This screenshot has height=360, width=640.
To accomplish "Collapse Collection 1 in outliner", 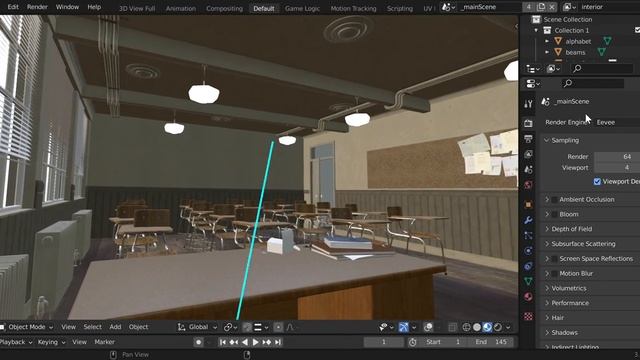I will point(536,30).
